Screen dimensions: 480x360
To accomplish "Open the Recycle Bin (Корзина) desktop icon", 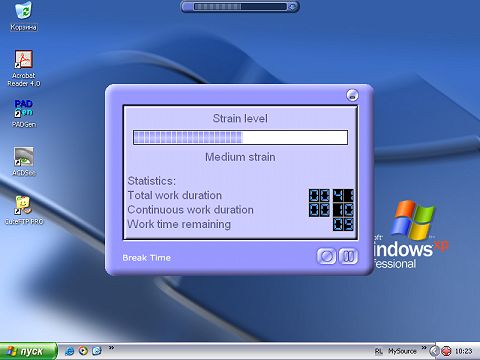I will [23, 16].
